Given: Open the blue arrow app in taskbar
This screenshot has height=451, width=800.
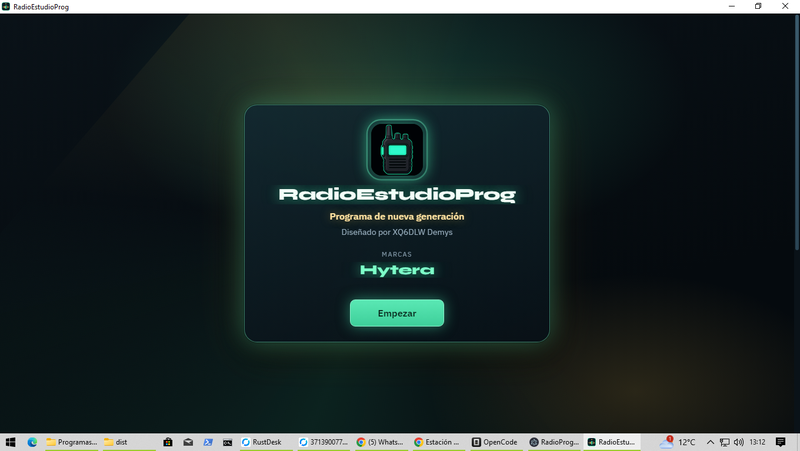Looking at the screenshot, I should click(208, 442).
